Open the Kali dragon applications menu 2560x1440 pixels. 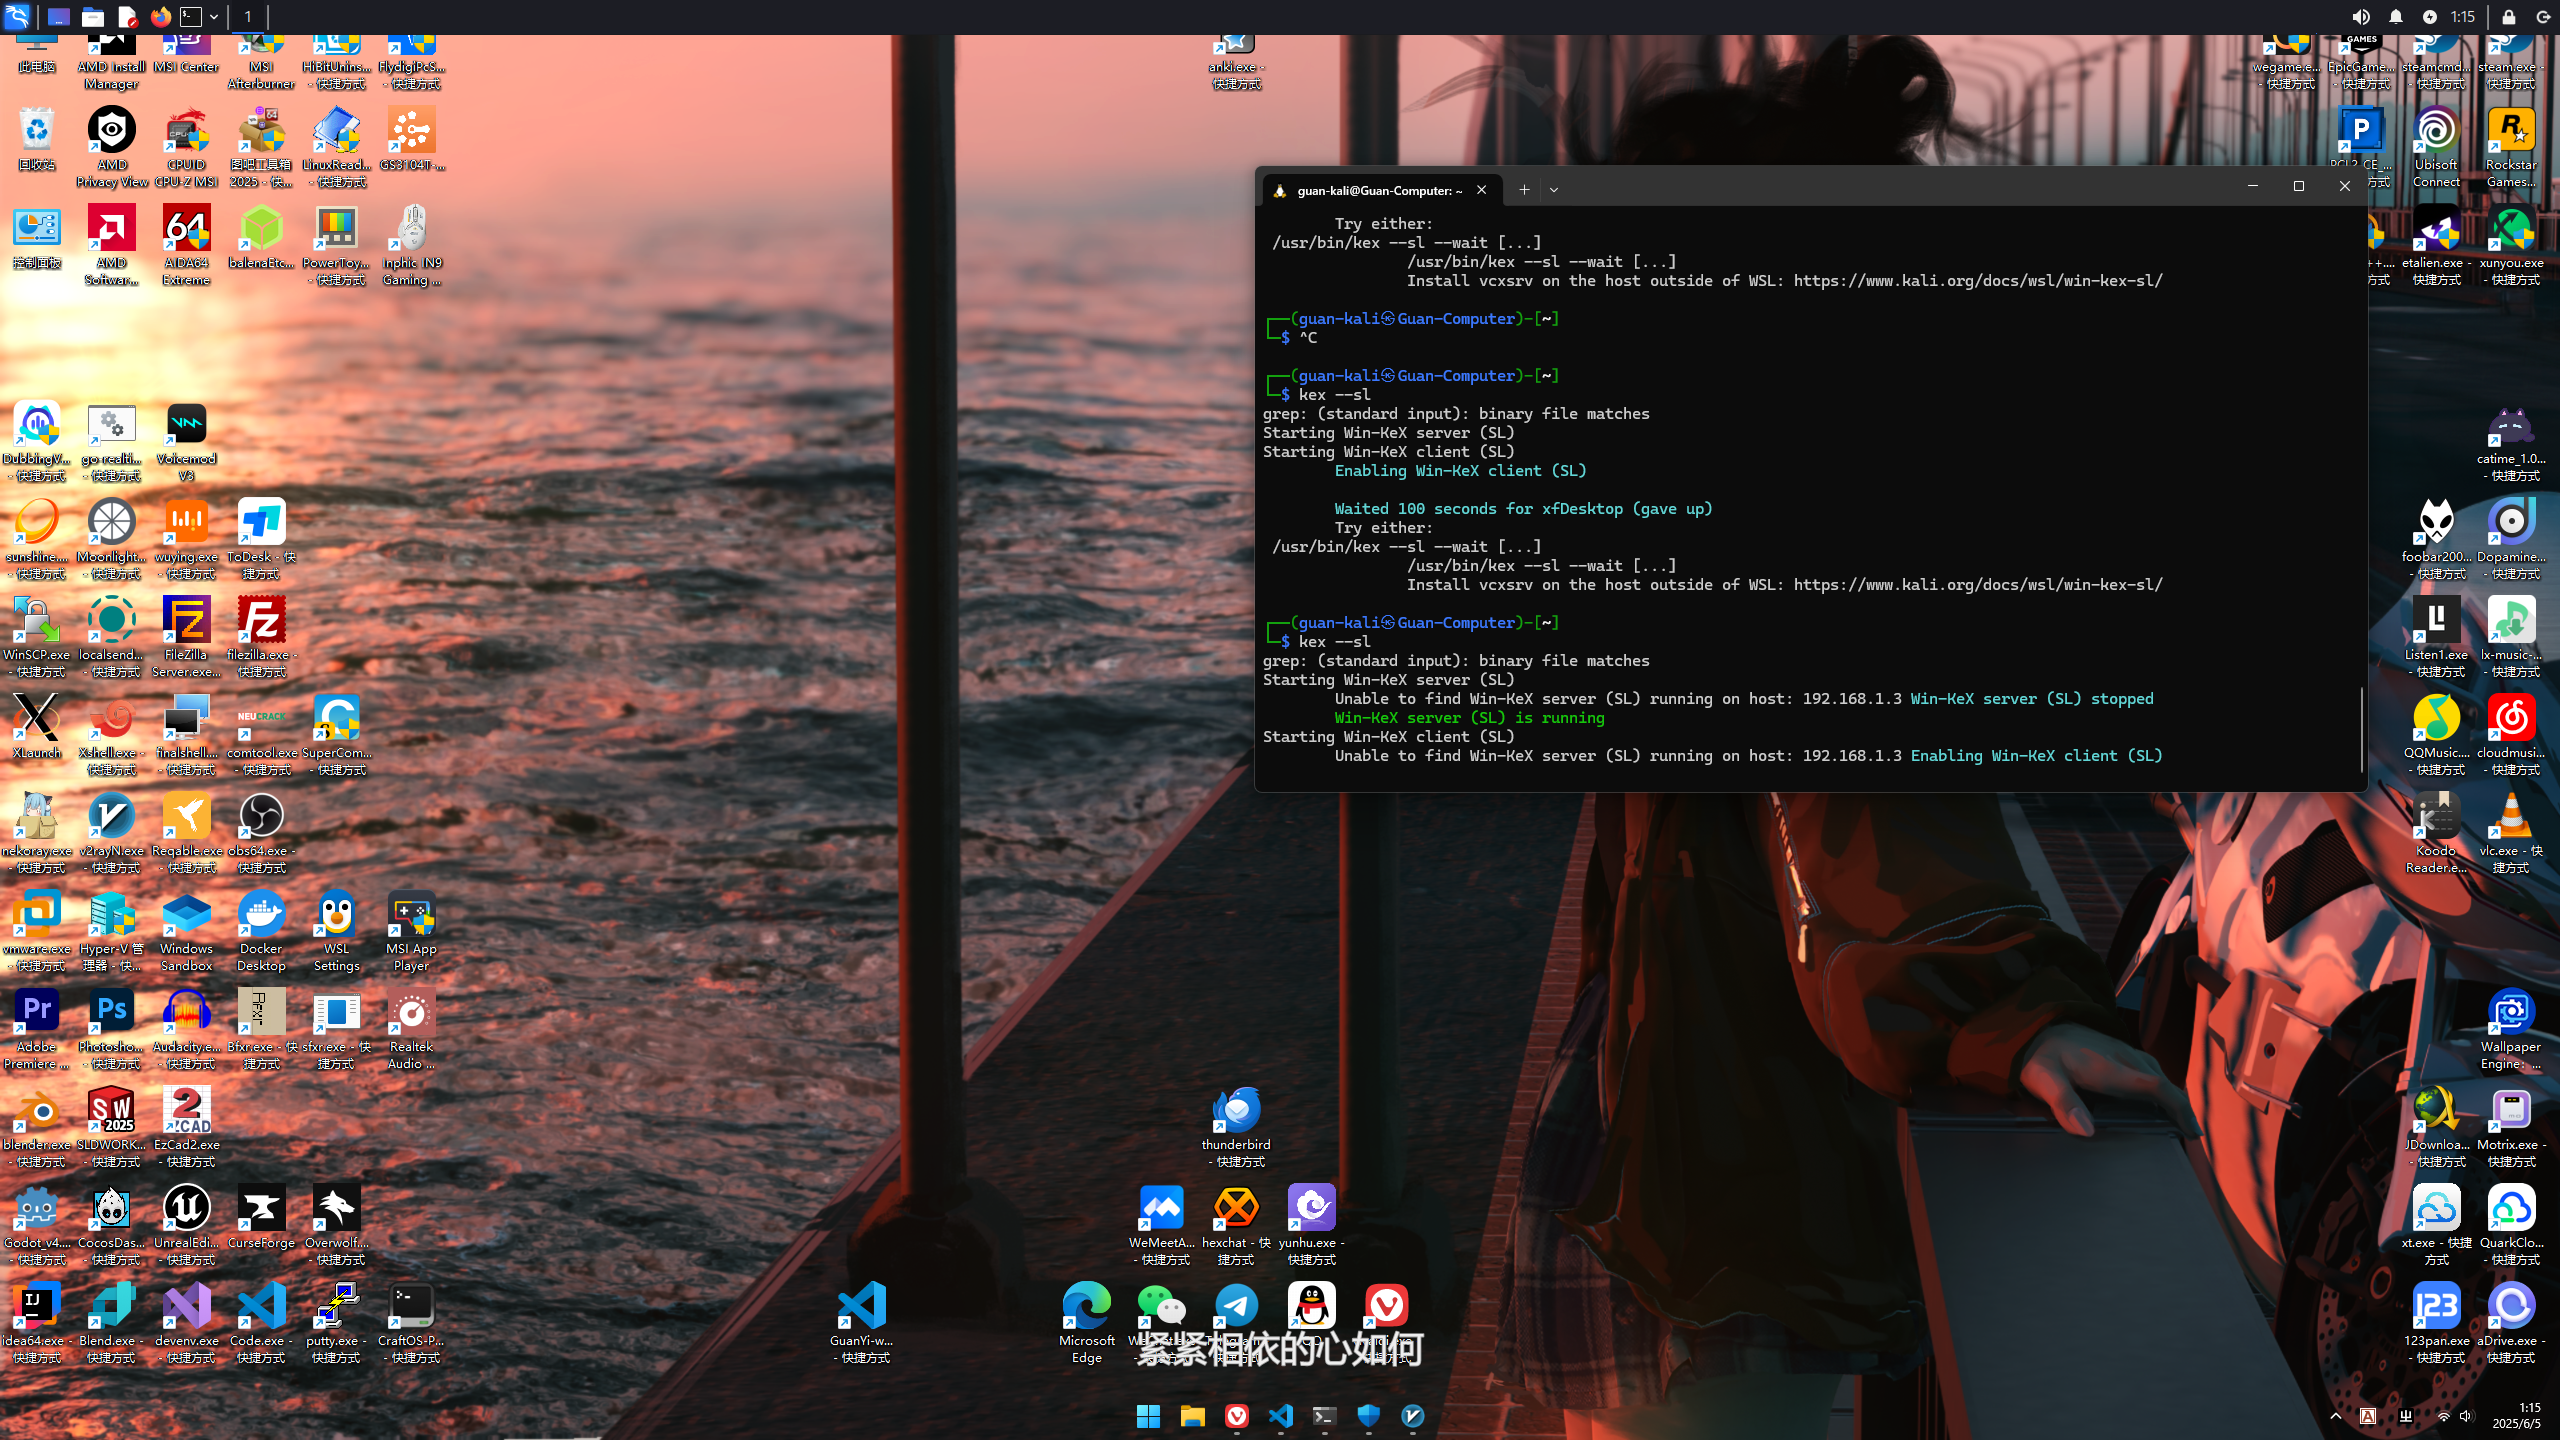17,16
